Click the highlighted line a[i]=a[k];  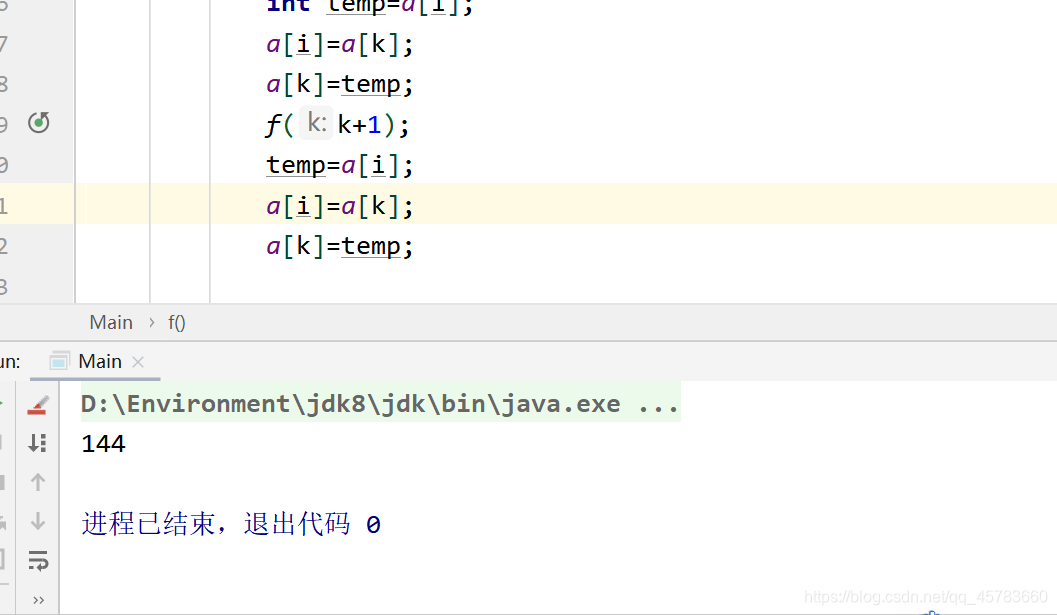coord(340,206)
